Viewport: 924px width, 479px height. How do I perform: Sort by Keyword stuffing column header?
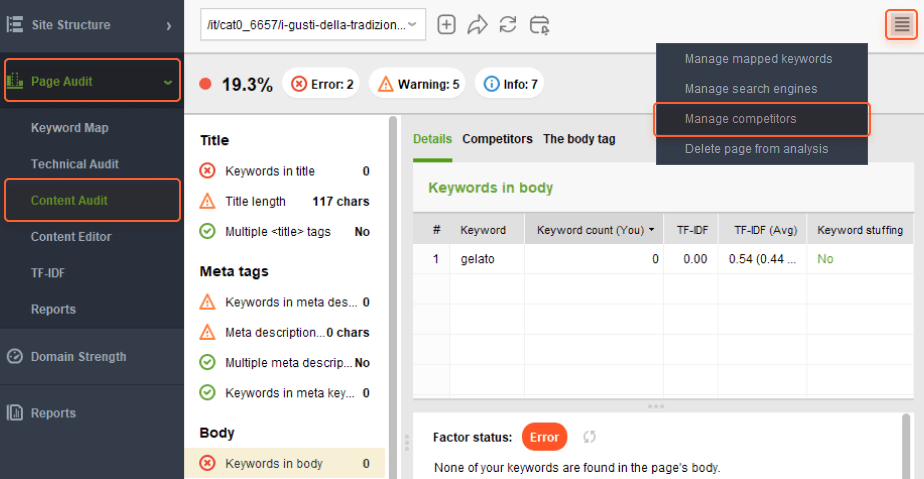tap(860, 230)
